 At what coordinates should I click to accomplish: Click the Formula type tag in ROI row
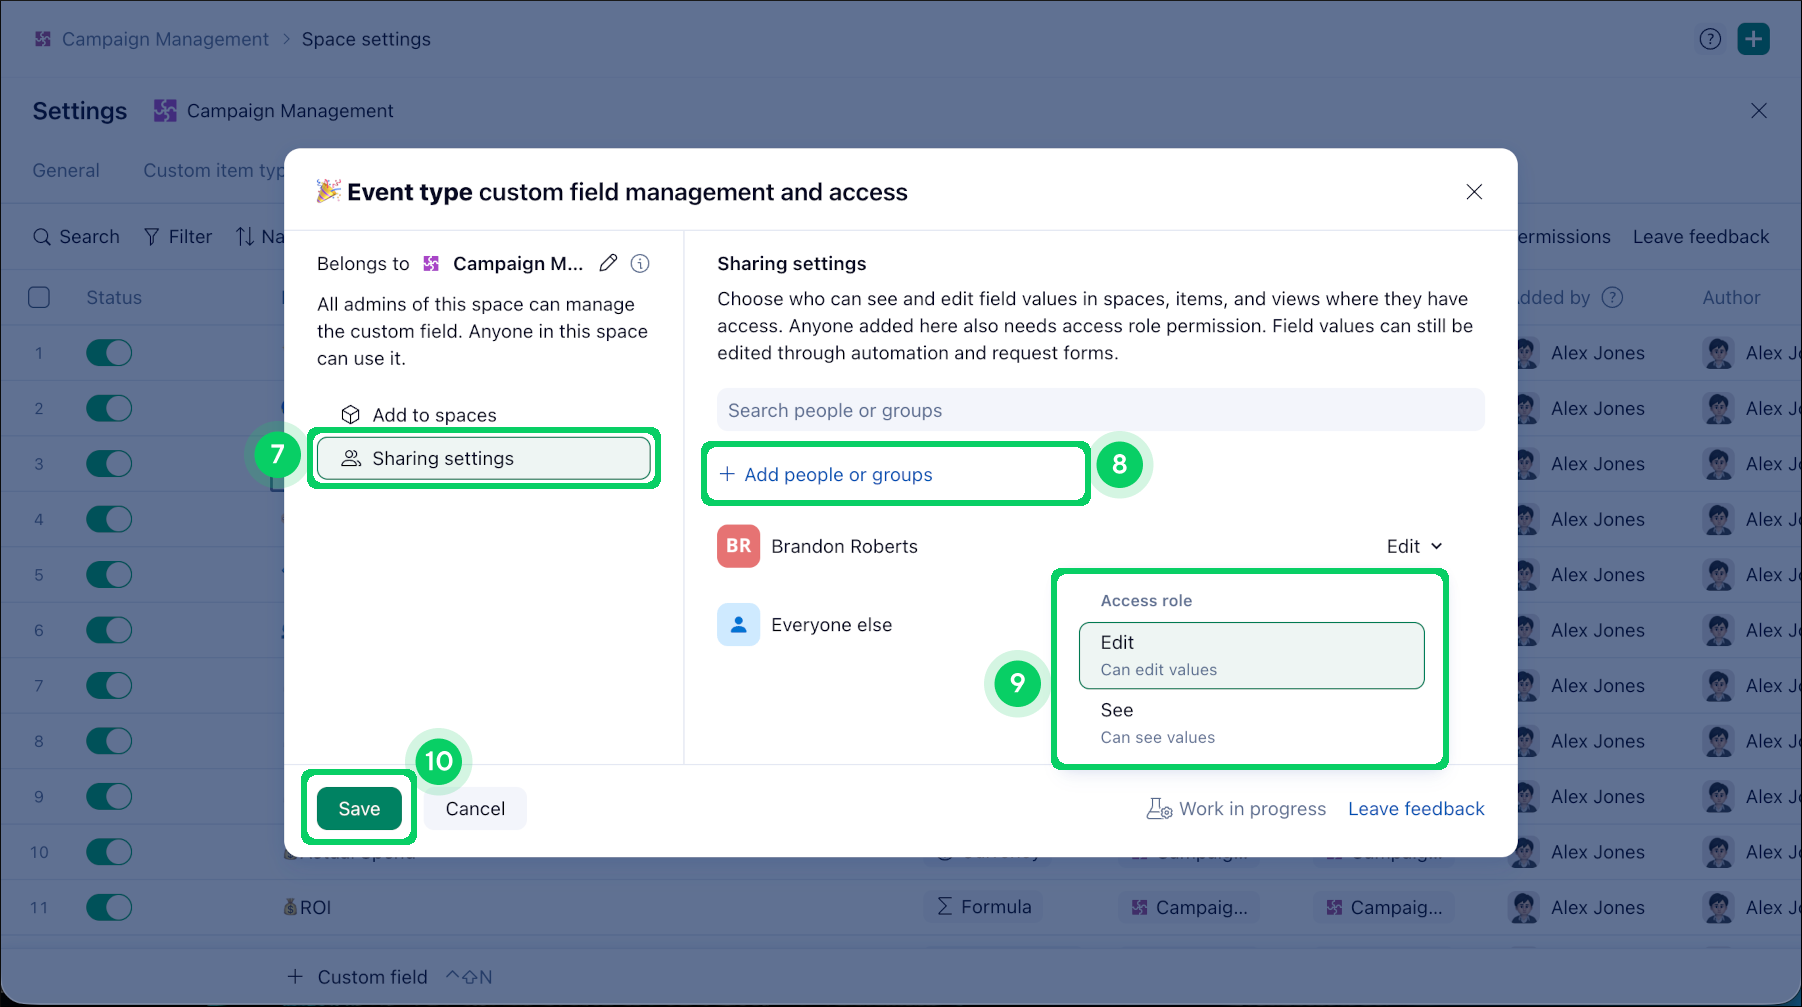pyautogui.click(x=984, y=907)
